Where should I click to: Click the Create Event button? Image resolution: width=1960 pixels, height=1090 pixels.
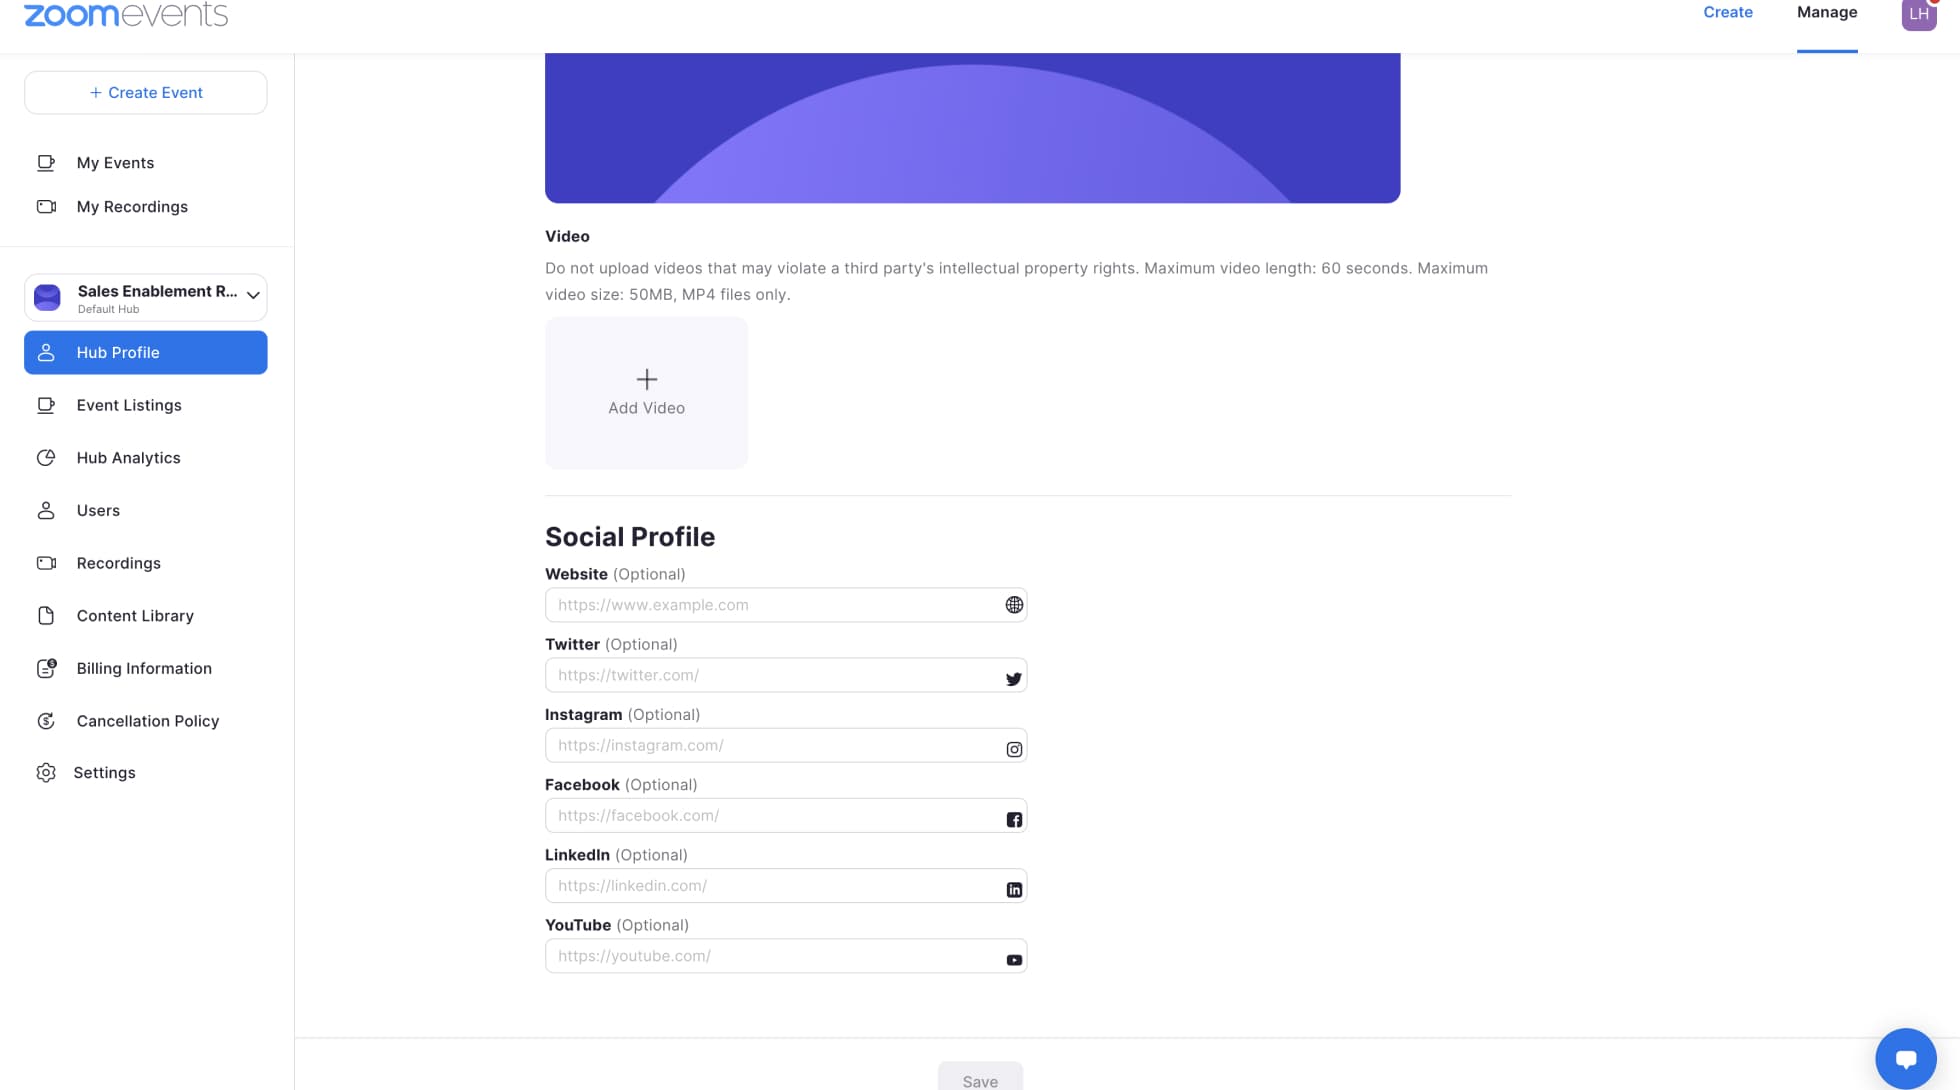pos(145,93)
